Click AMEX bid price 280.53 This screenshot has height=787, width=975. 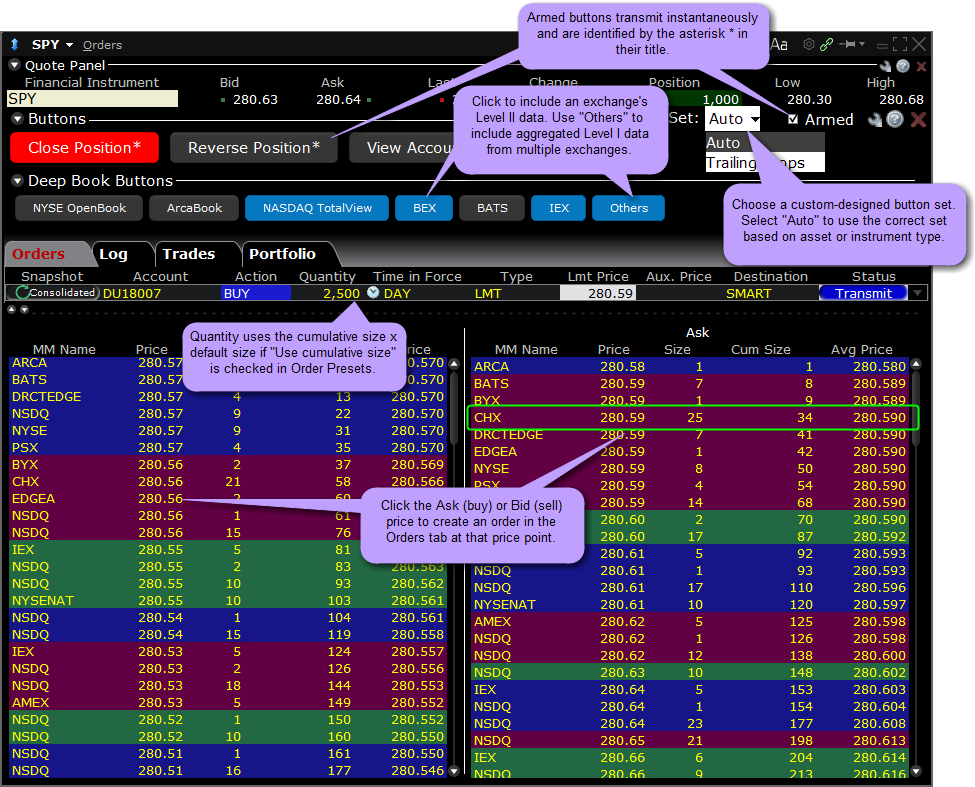click(x=160, y=702)
